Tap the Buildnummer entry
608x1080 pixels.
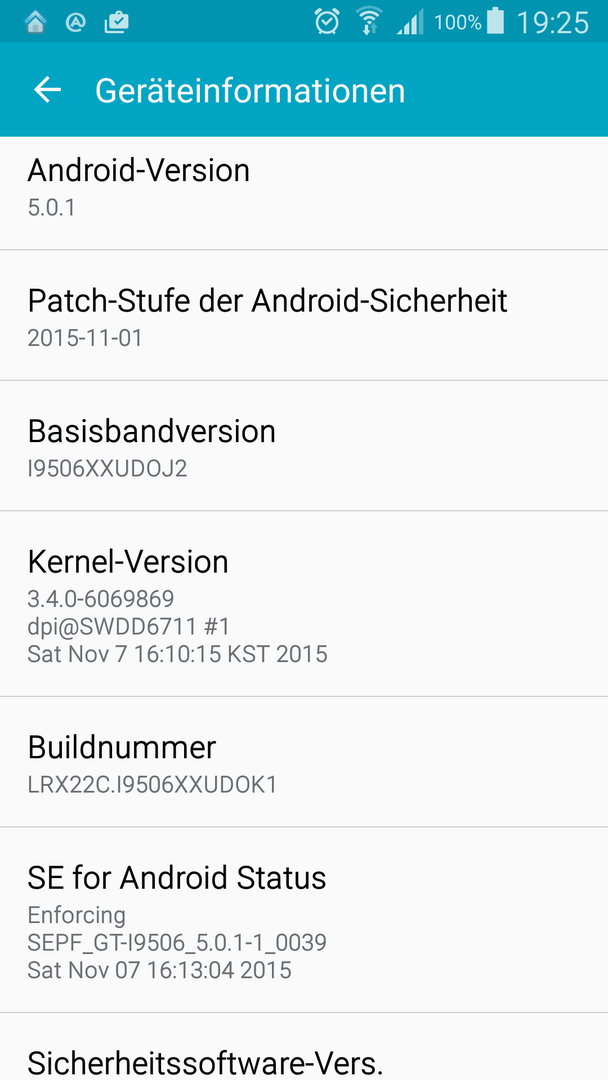click(304, 762)
